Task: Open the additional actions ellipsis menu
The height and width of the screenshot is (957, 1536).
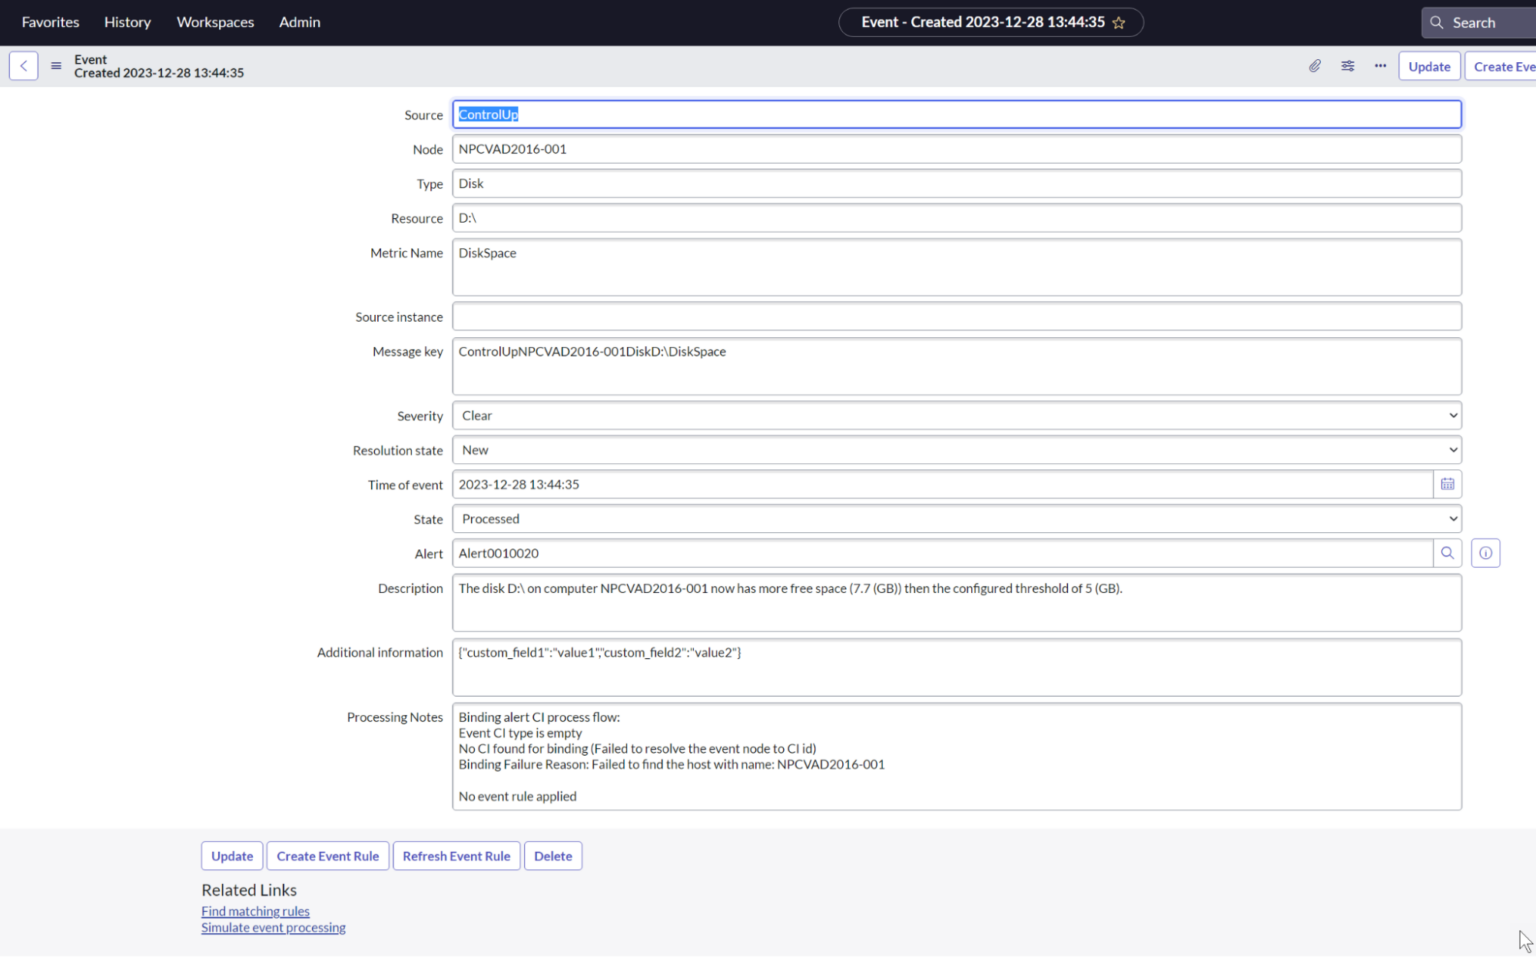Action: 1380,66
